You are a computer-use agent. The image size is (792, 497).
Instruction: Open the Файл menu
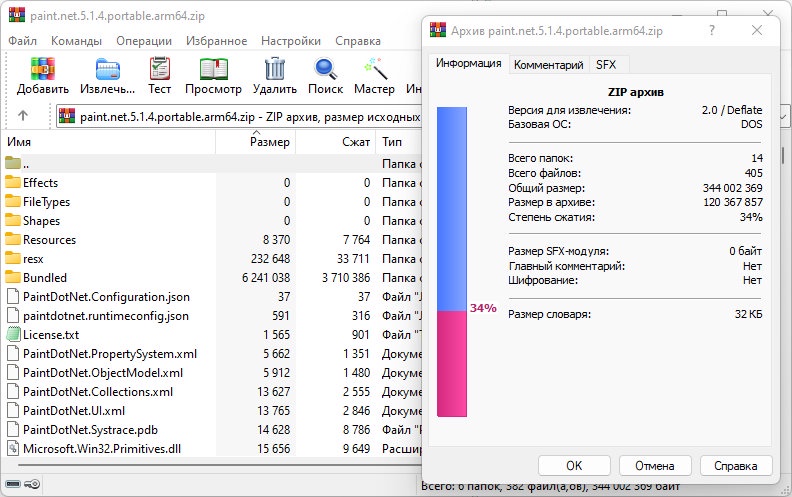coord(22,41)
